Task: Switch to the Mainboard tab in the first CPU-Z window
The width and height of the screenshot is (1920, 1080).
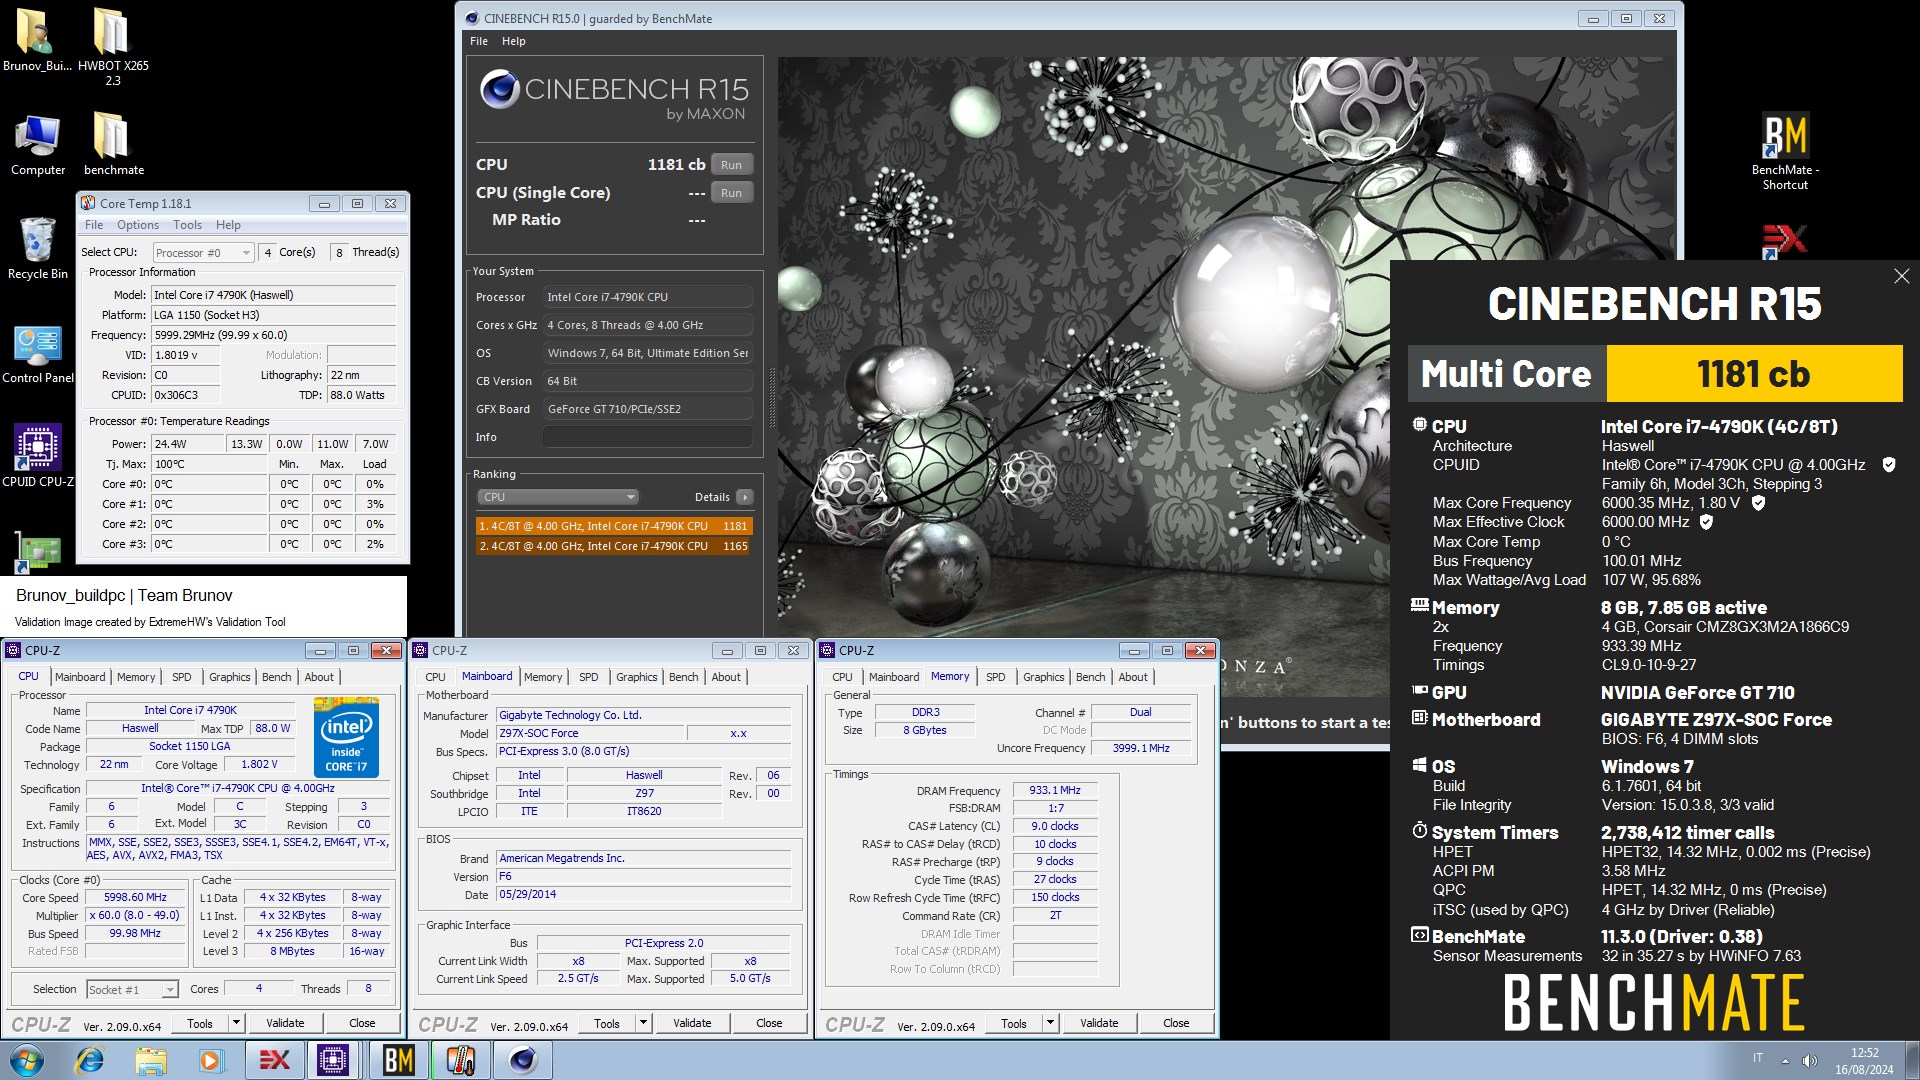Action: 80,677
